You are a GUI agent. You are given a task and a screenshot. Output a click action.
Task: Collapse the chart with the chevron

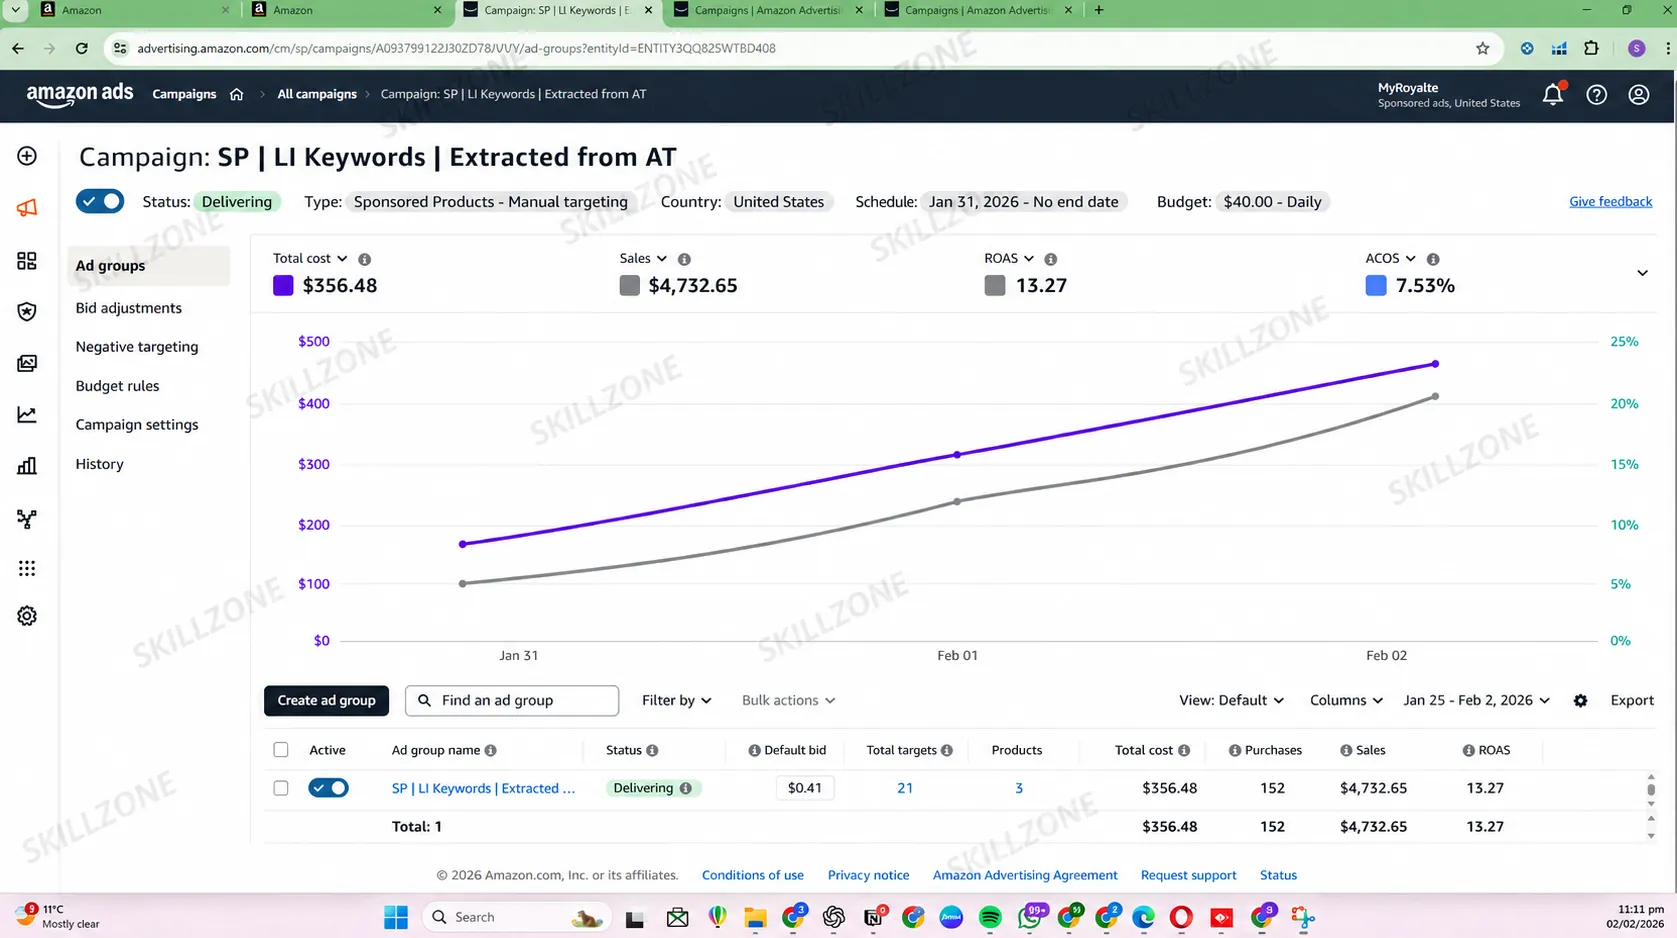(x=1642, y=273)
